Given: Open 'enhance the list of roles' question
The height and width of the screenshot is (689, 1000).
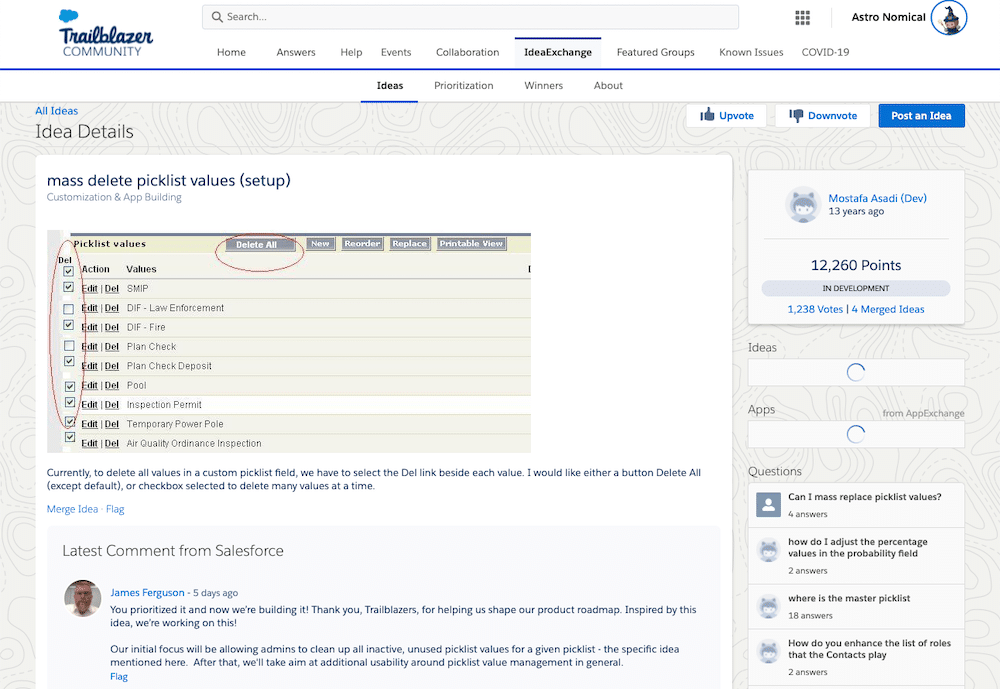Looking at the screenshot, I should coord(869,649).
